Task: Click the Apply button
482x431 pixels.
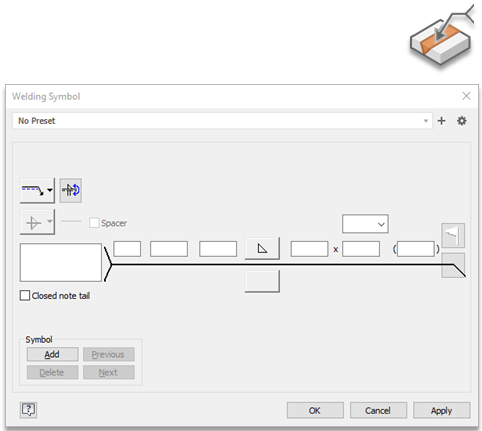Action: coord(442,410)
